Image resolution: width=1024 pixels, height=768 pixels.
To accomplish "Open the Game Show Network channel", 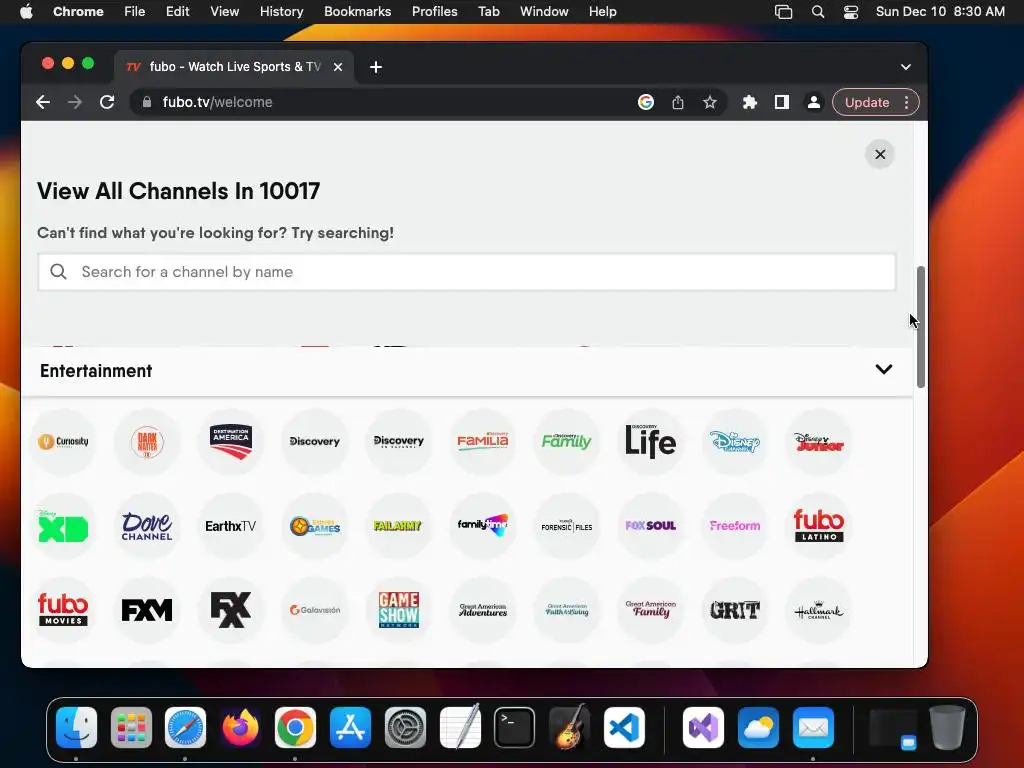I will 398,610.
